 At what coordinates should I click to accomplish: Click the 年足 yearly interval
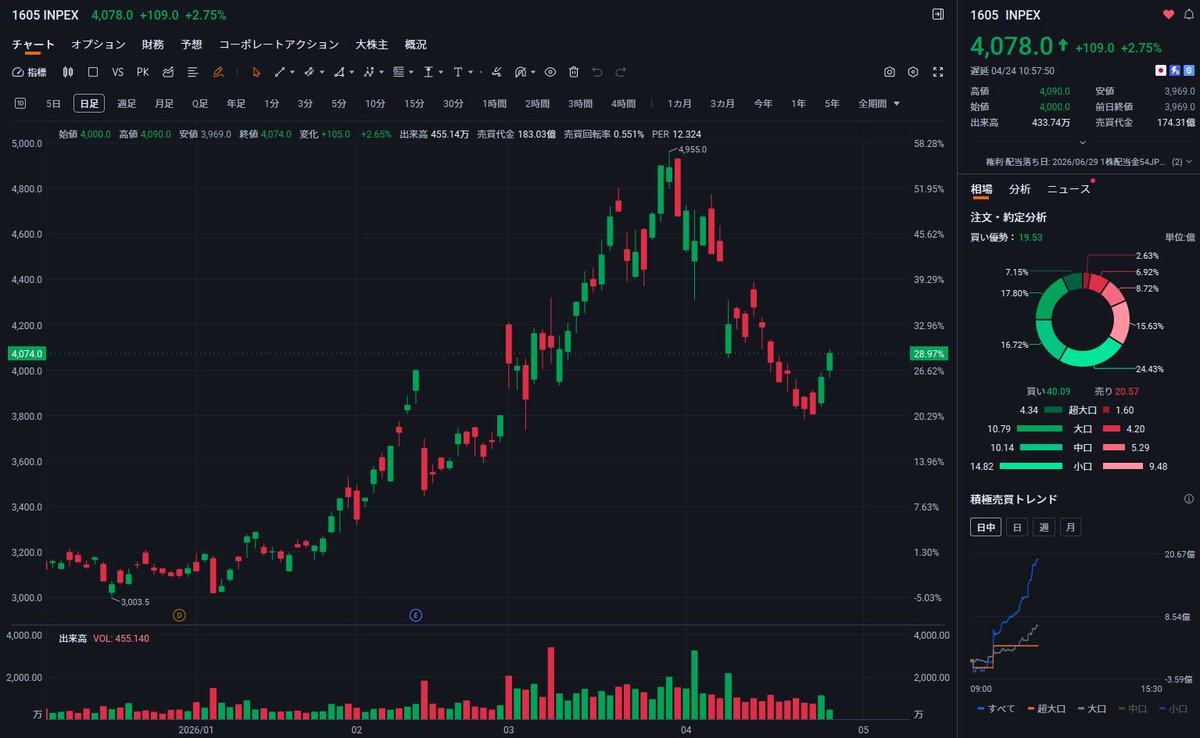coord(236,103)
